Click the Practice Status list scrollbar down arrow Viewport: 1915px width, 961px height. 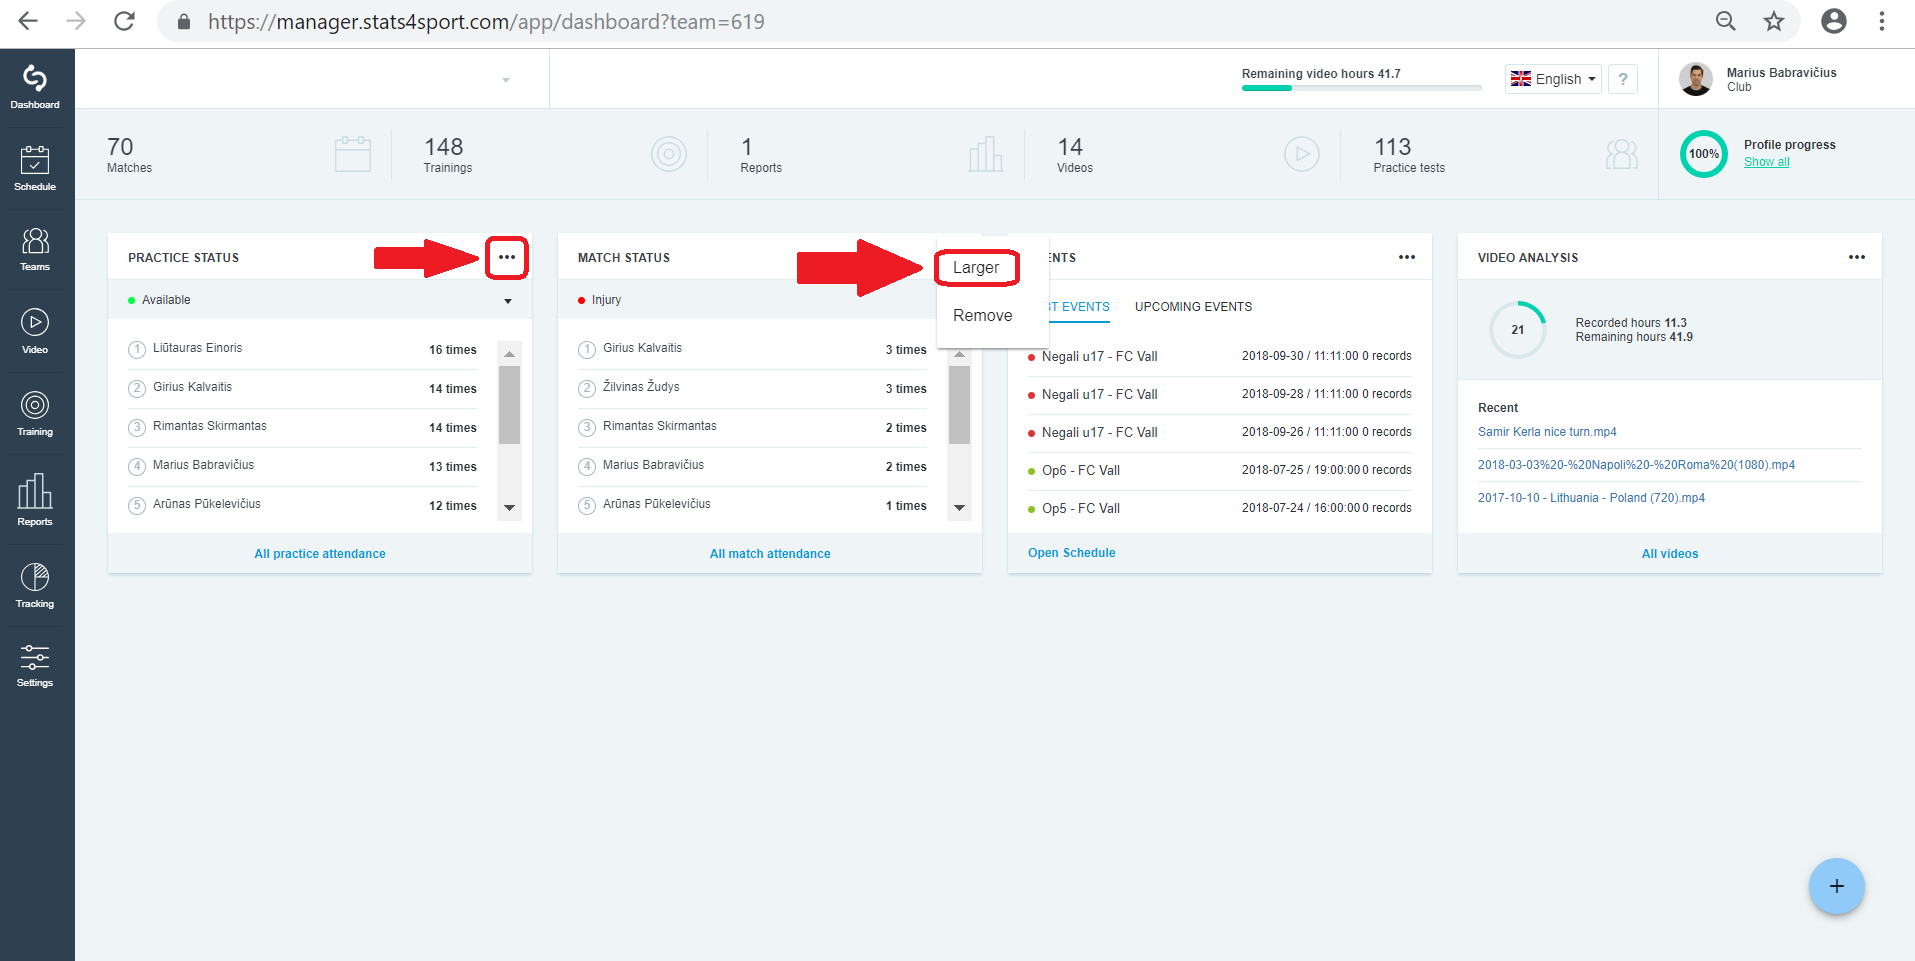(509, 508)
